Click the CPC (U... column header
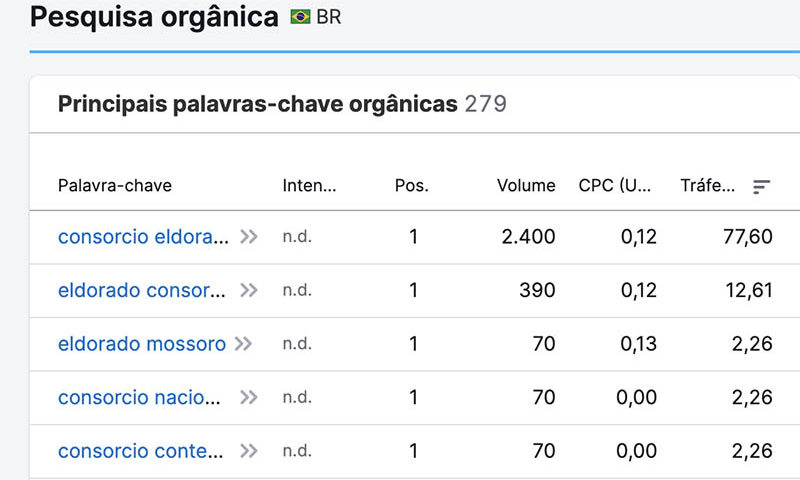This screenshot has width=800, height=480. click(615, 186)
